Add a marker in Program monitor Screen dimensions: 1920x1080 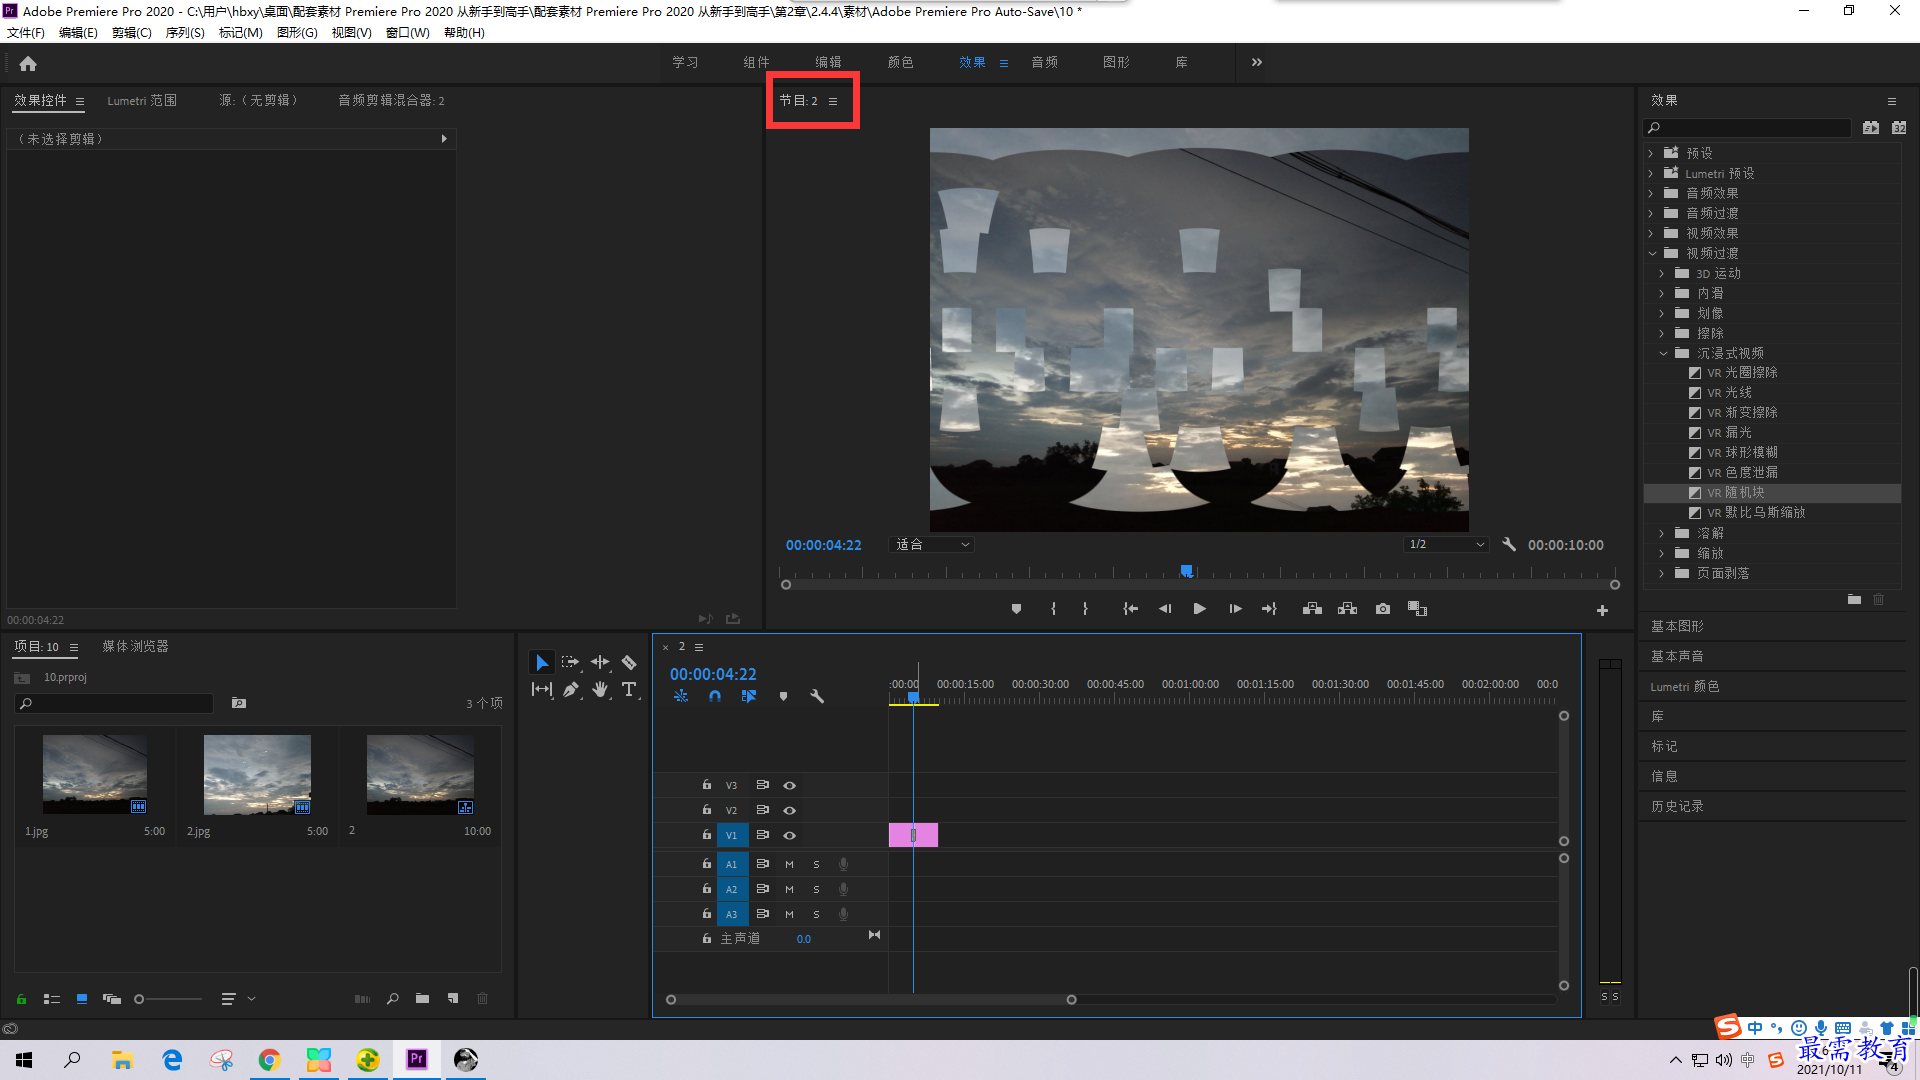pos(1016,609)
